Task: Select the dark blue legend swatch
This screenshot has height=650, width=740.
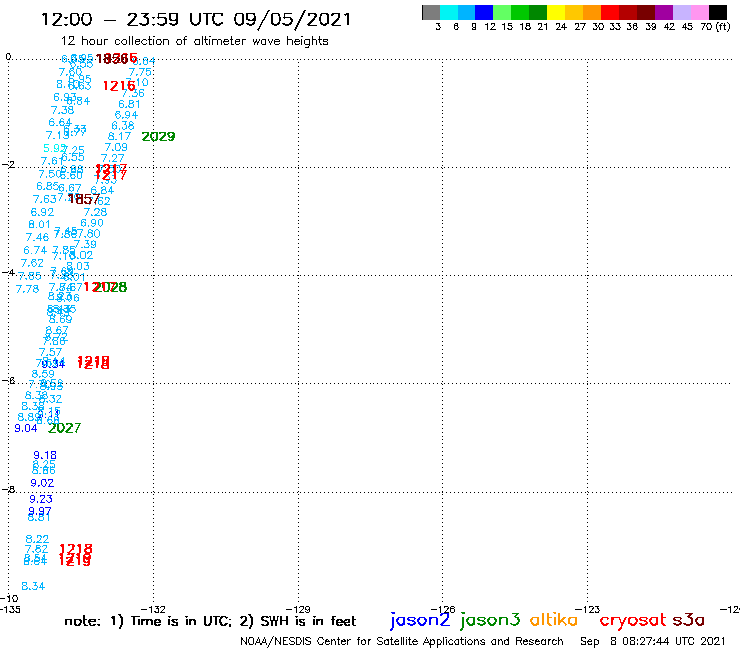Action: click(484, 12)
